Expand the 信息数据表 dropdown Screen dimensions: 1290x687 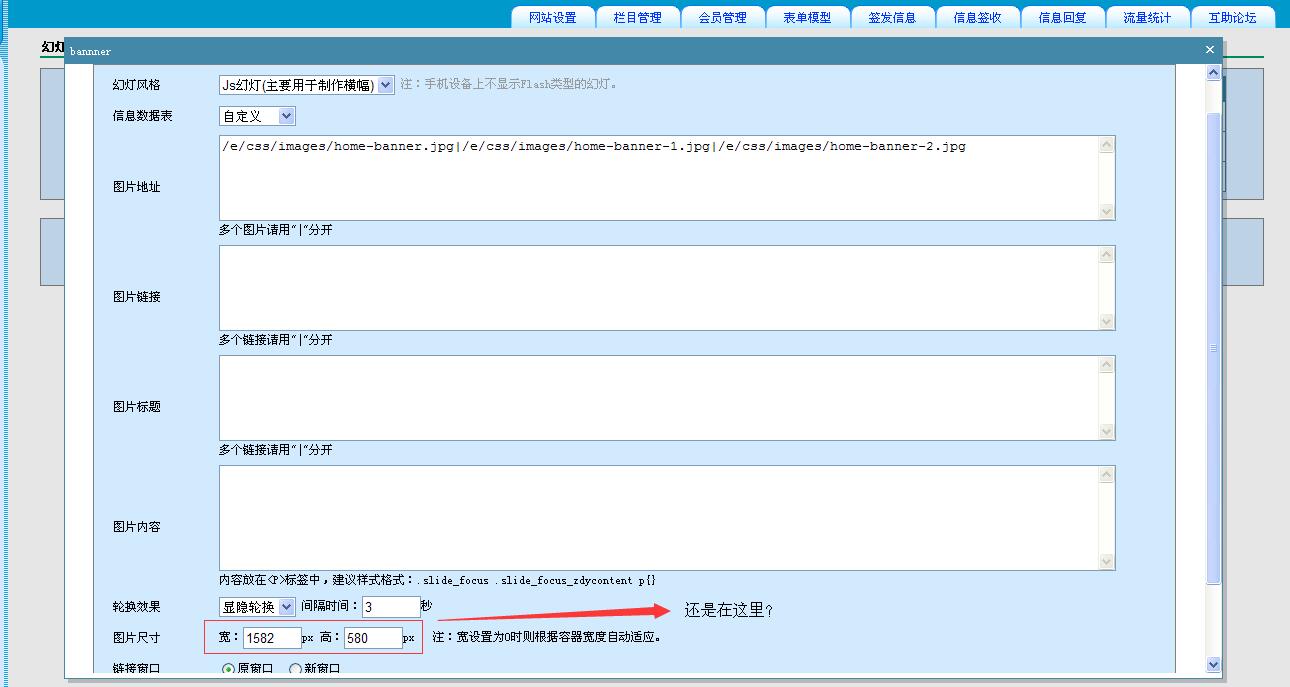coord(257,116)
